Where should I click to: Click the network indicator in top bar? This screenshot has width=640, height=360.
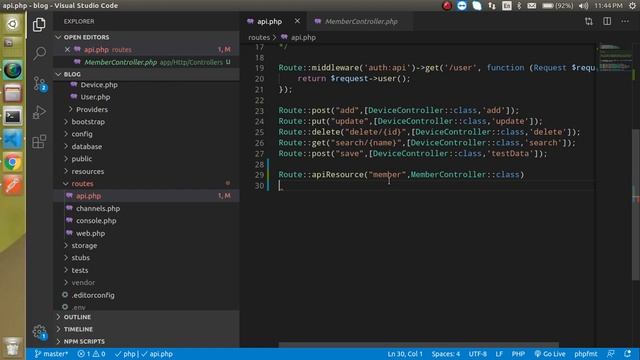[492, 6]
